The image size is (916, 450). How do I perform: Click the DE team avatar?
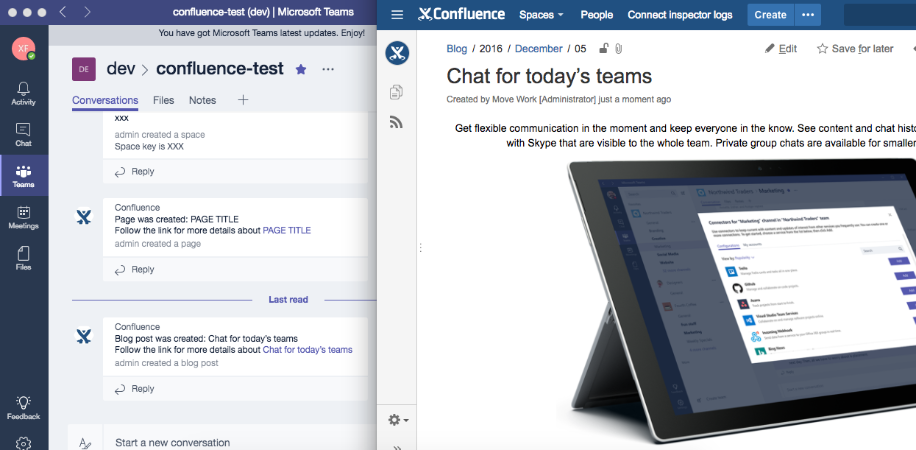point(84,69)
